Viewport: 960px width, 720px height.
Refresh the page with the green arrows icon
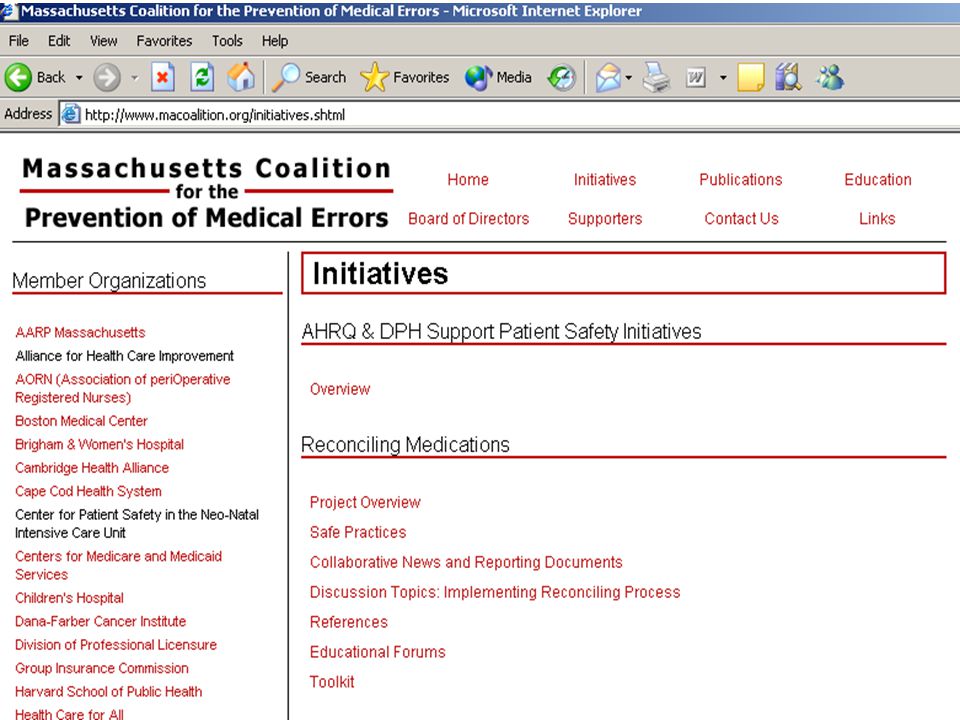(201, 78)
